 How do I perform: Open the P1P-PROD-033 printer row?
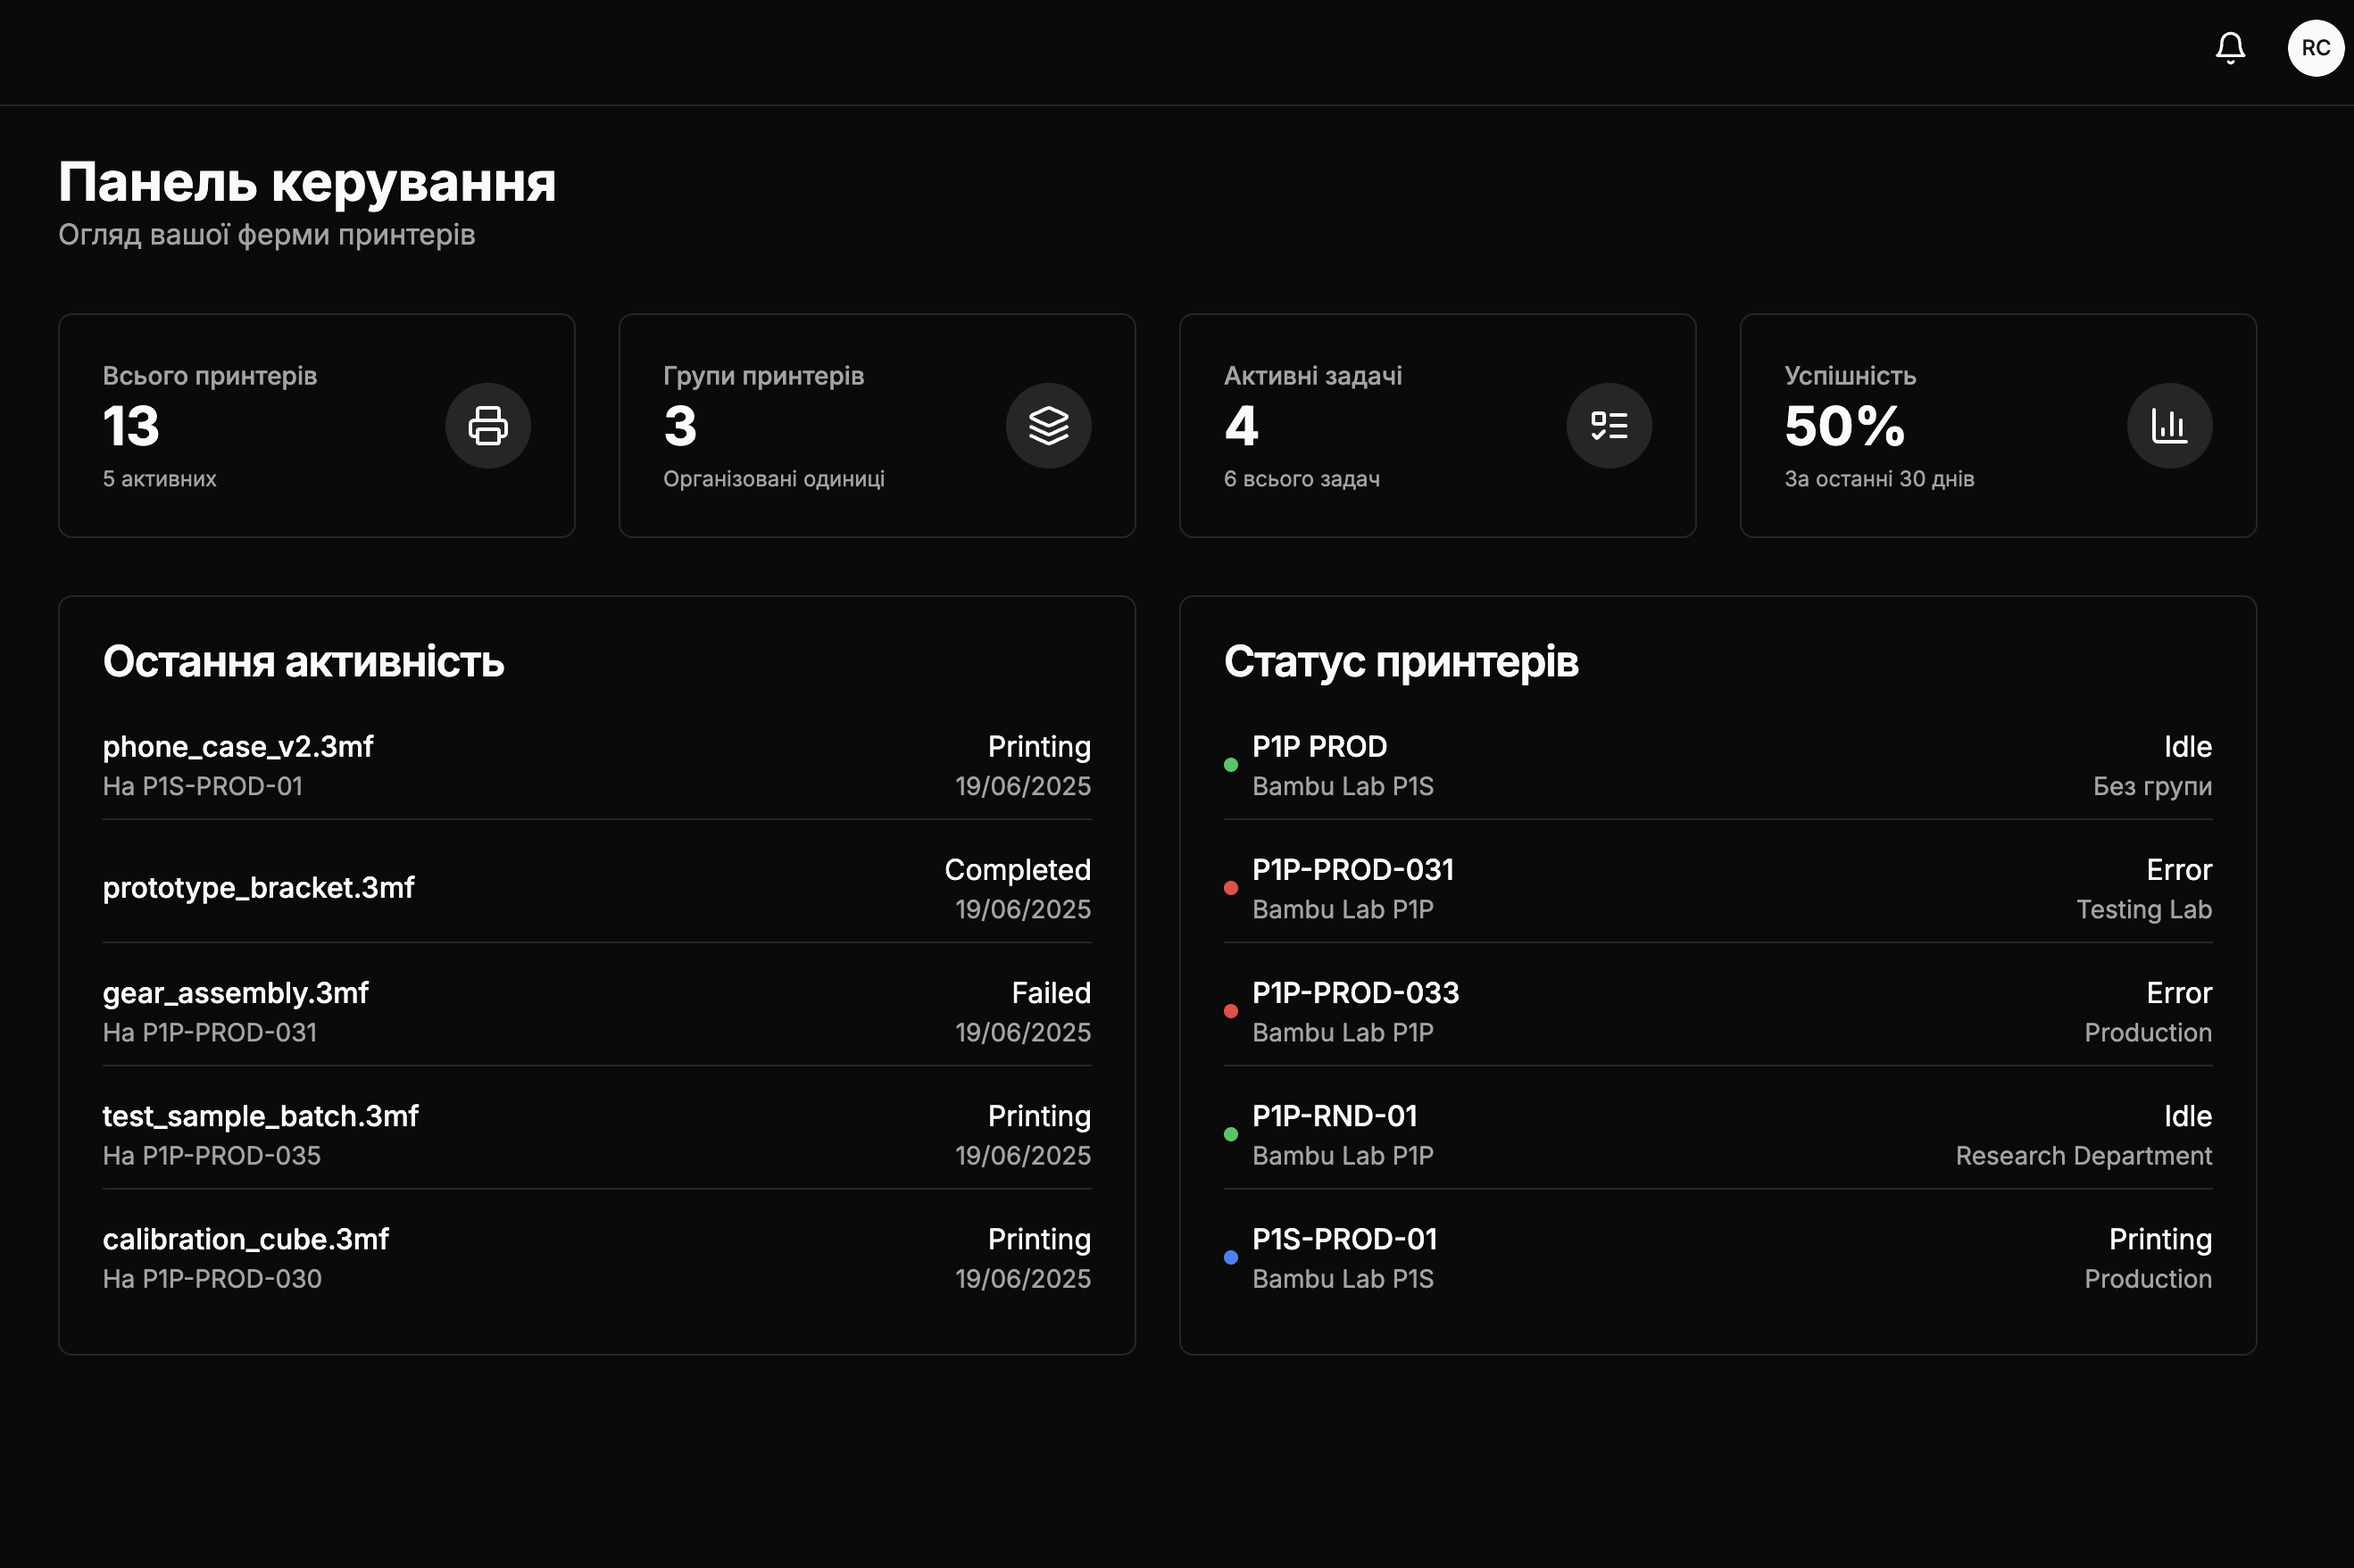point(1355,993)
